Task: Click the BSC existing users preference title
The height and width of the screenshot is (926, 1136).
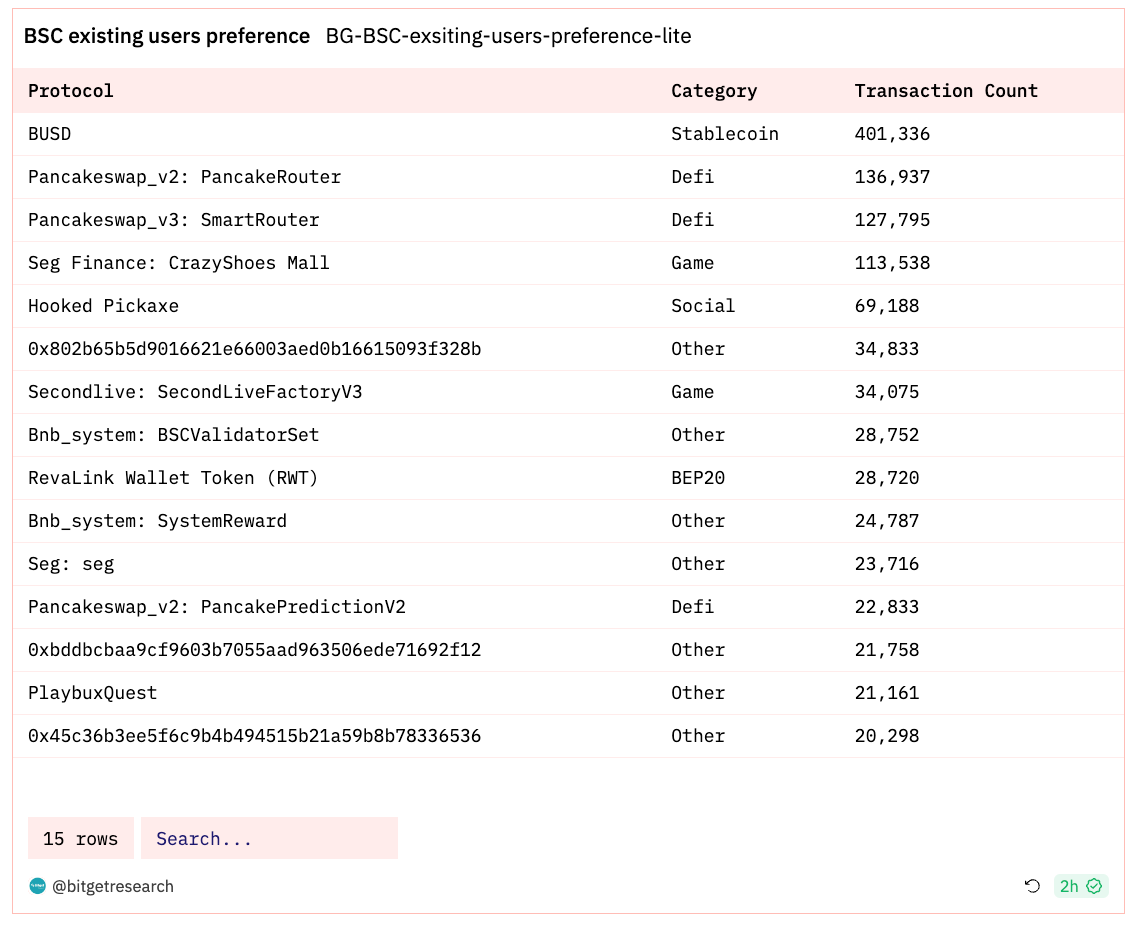Action: [x=167, y=36]
